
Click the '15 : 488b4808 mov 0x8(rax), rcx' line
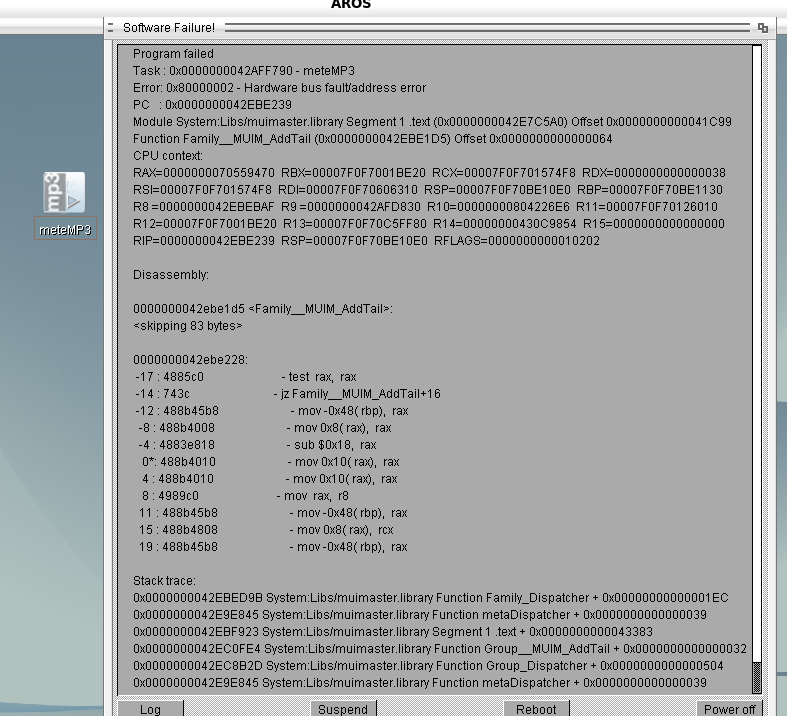(266, 530)
